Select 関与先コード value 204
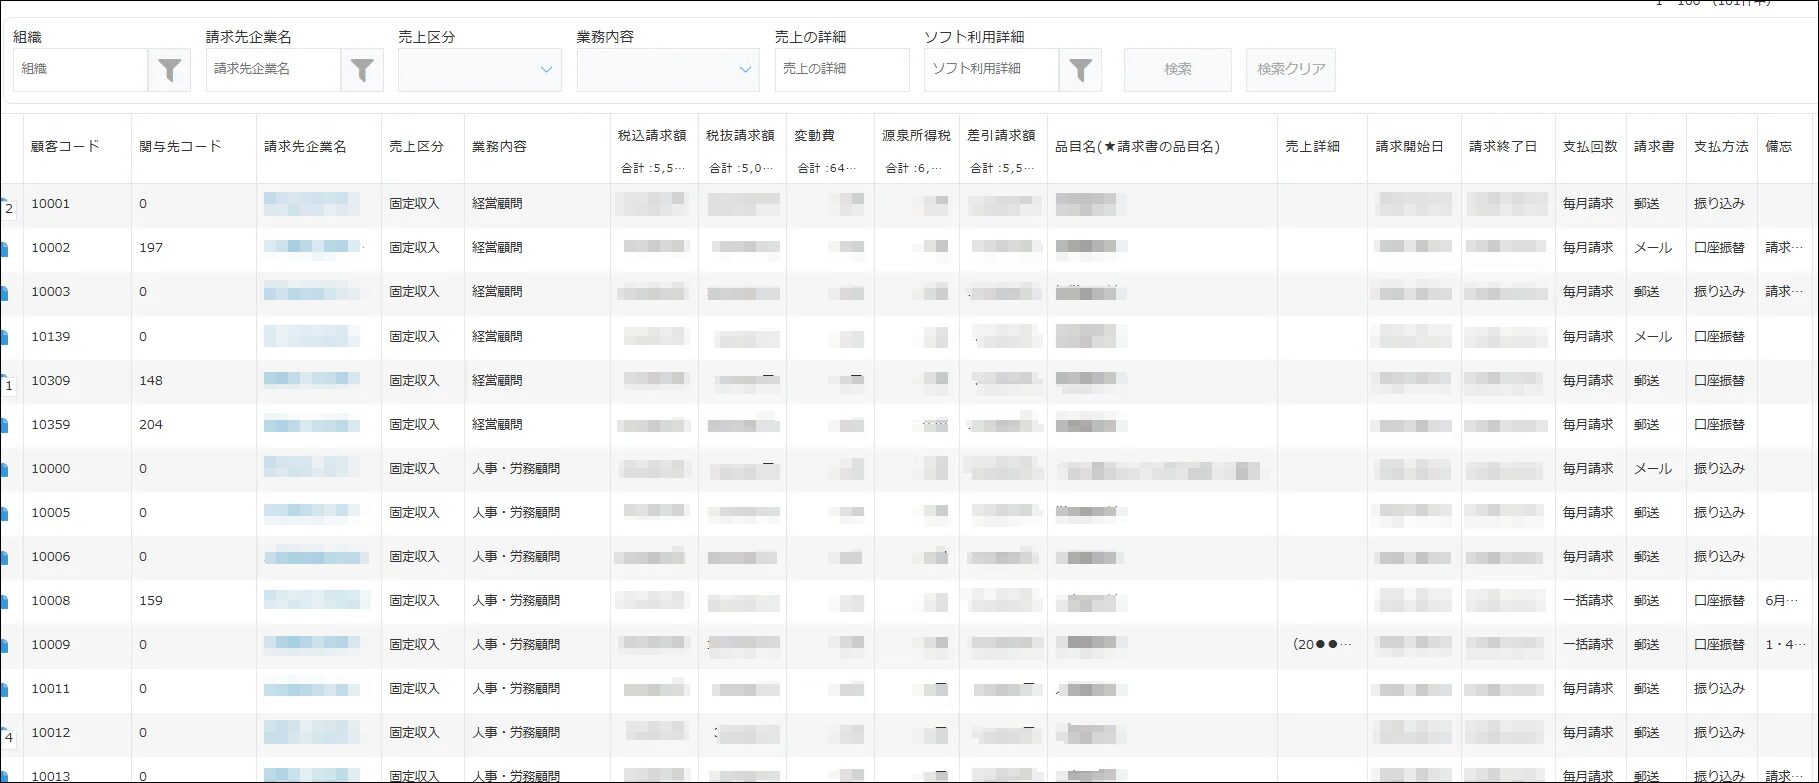The height and width of the screenshot is (783, 1819). pyautogui.click(x=151, y=425)
